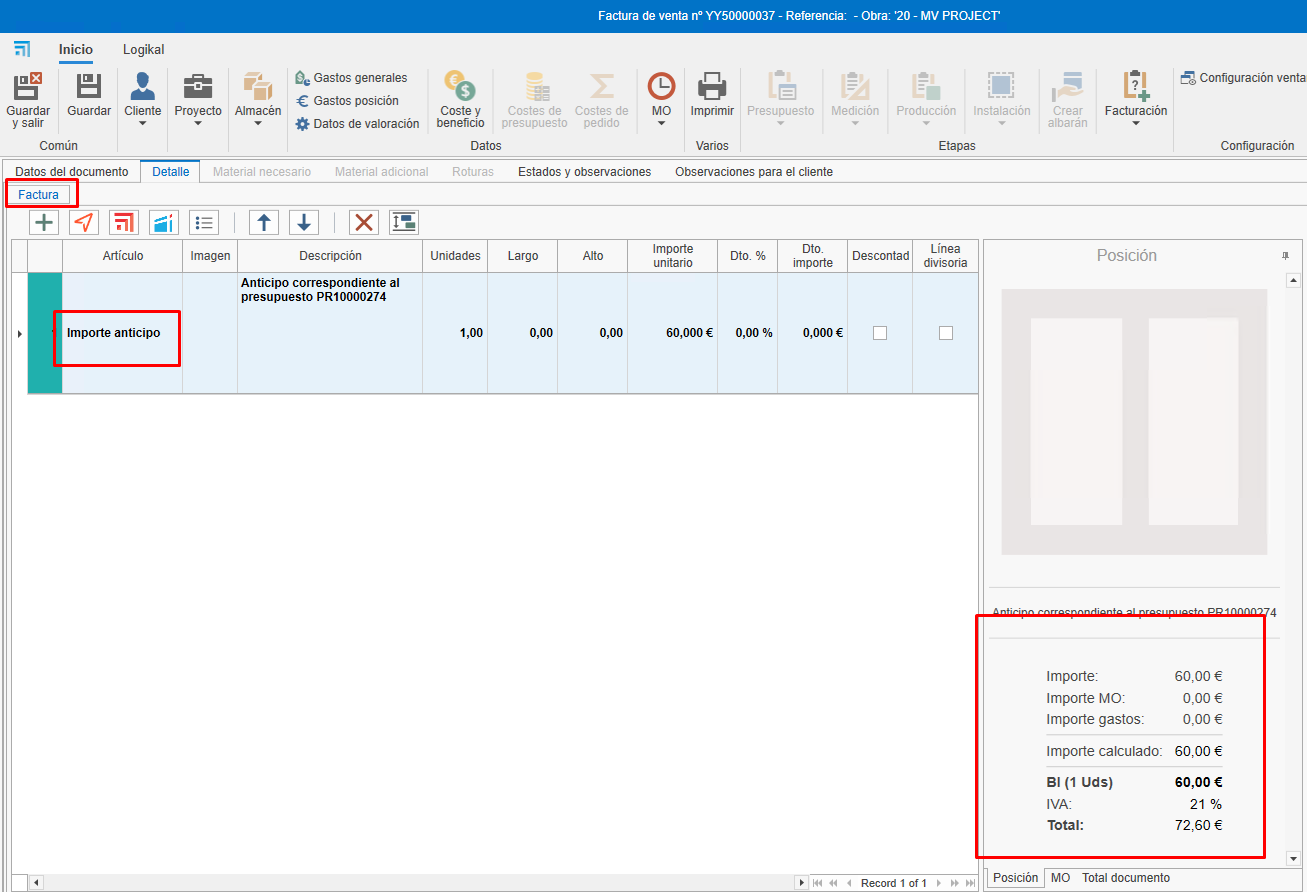
Task: Switch to the Logikal ribbon tab
Action: [144, 50]
